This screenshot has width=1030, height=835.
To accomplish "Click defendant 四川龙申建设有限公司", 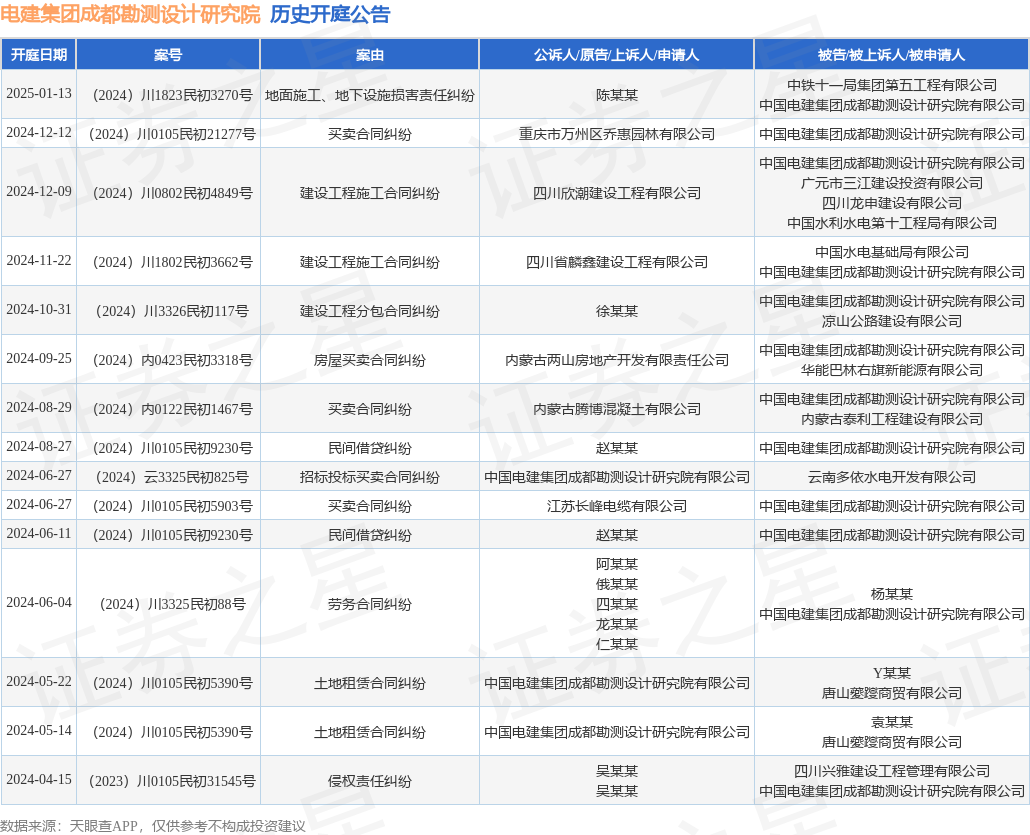I will pos(891,203).
